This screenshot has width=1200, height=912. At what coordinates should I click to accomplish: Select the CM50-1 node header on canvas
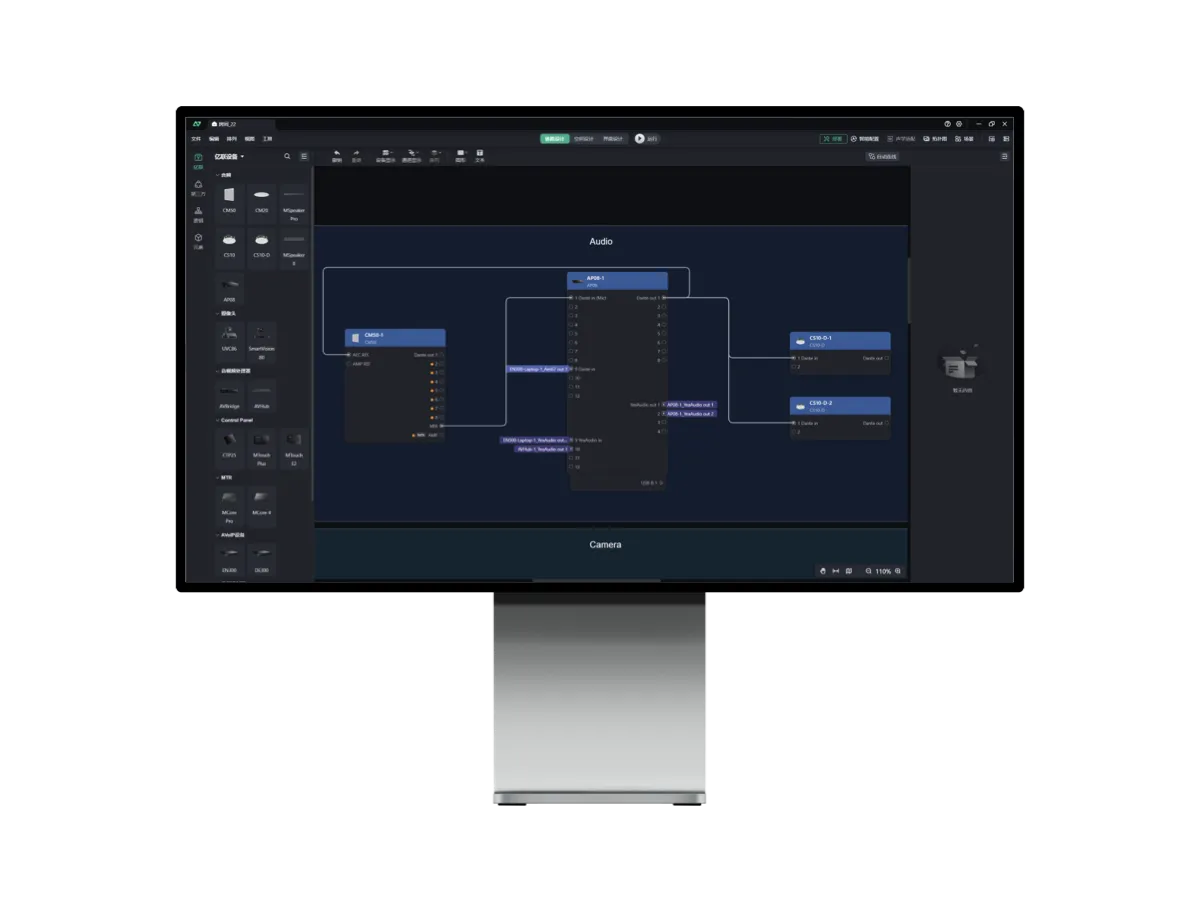pos(395,338)
